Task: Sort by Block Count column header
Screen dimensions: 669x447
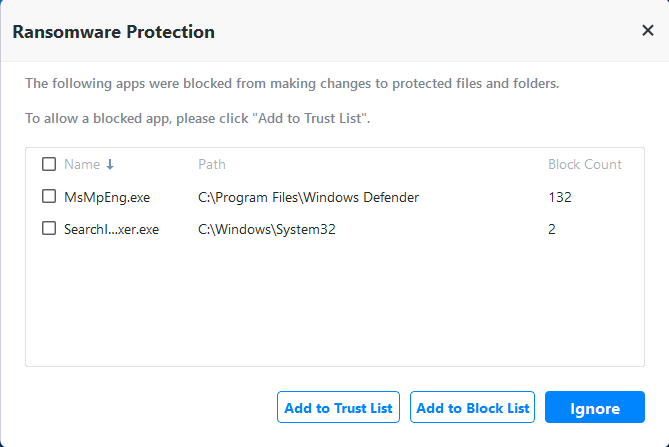Action: [x=584, y=165]
